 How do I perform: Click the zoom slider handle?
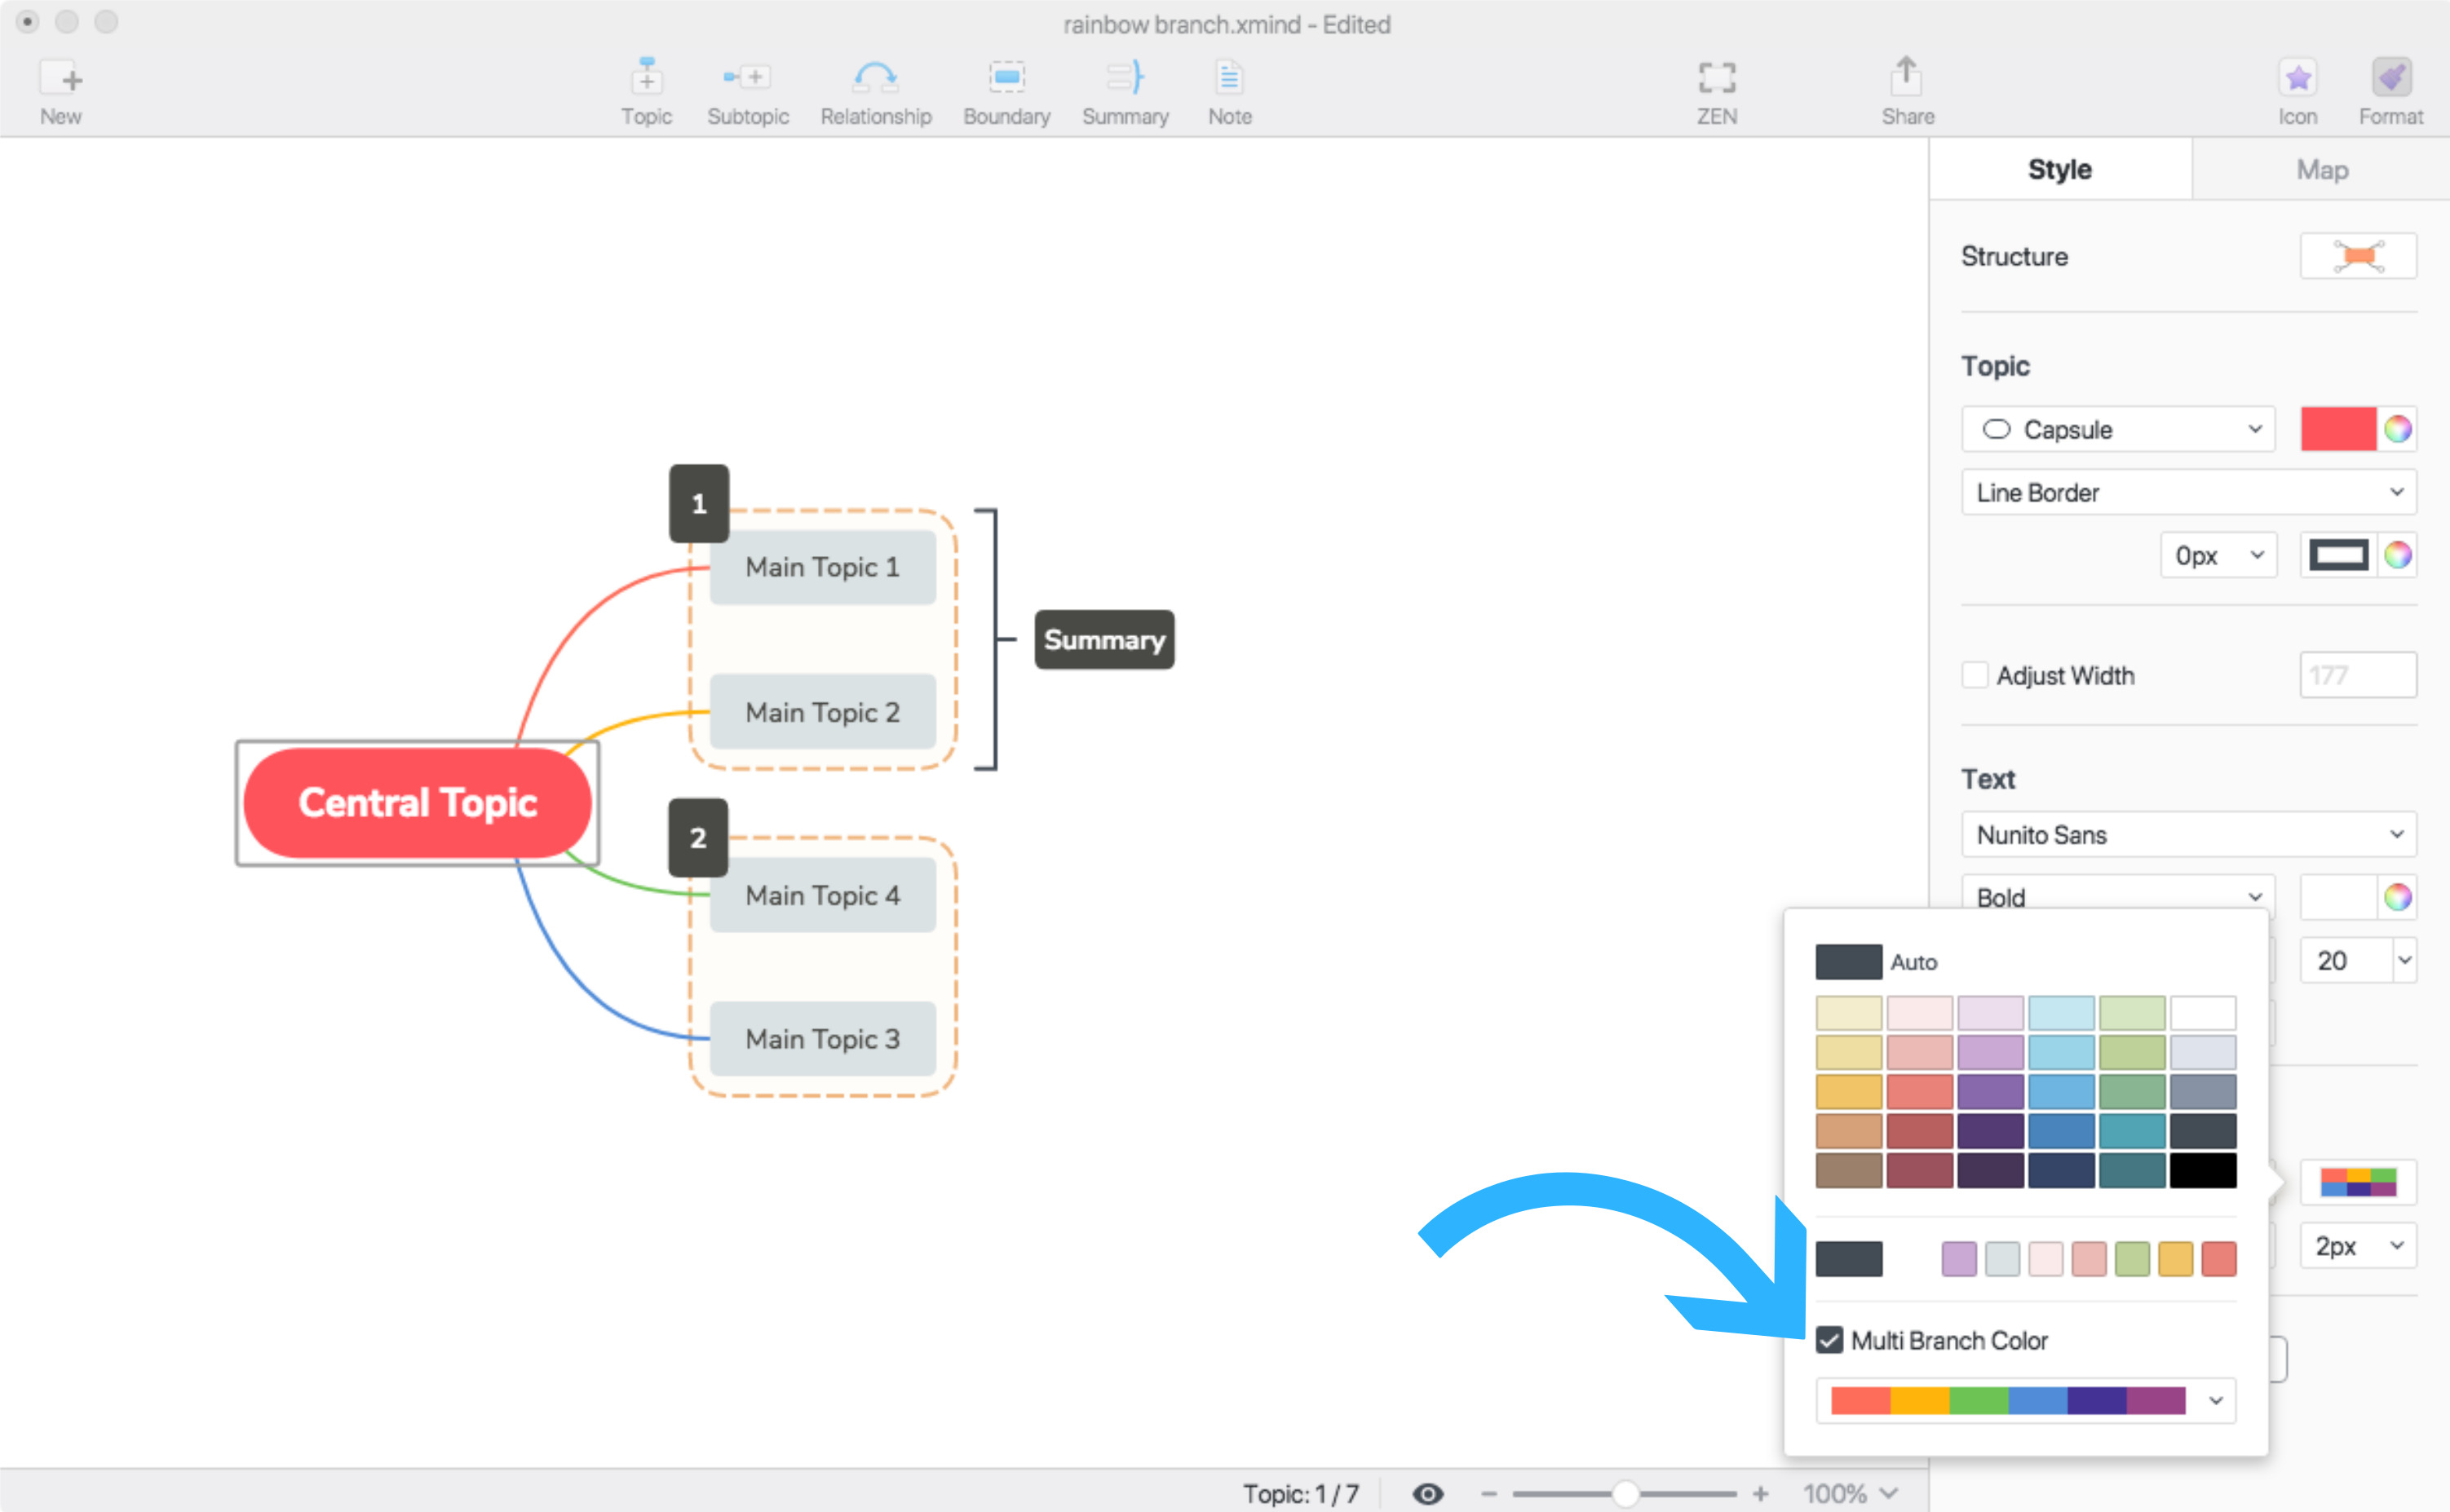click(1626, 1493)
